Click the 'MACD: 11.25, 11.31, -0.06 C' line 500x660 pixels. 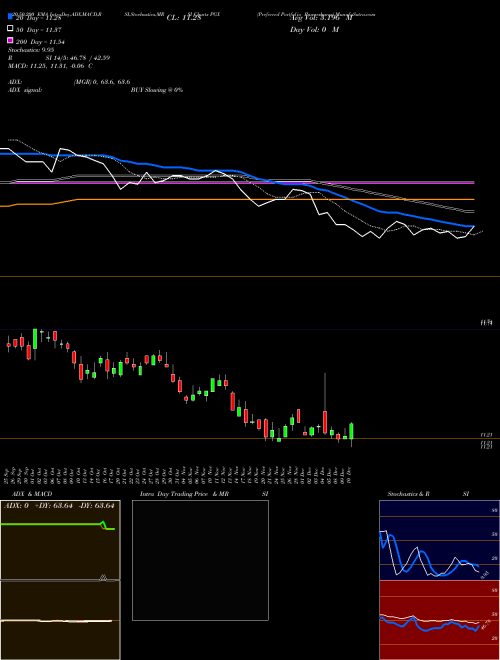point(51,66)
